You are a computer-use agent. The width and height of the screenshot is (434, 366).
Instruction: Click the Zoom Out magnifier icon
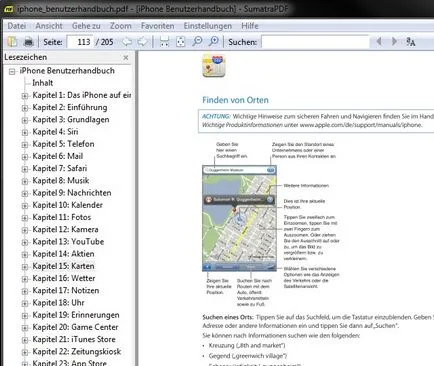[197, 42]
